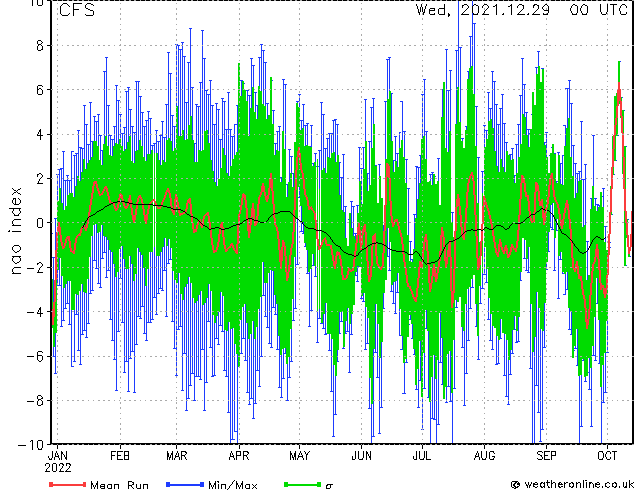
Task: Click the OCT month label
Action: [607, 456]
